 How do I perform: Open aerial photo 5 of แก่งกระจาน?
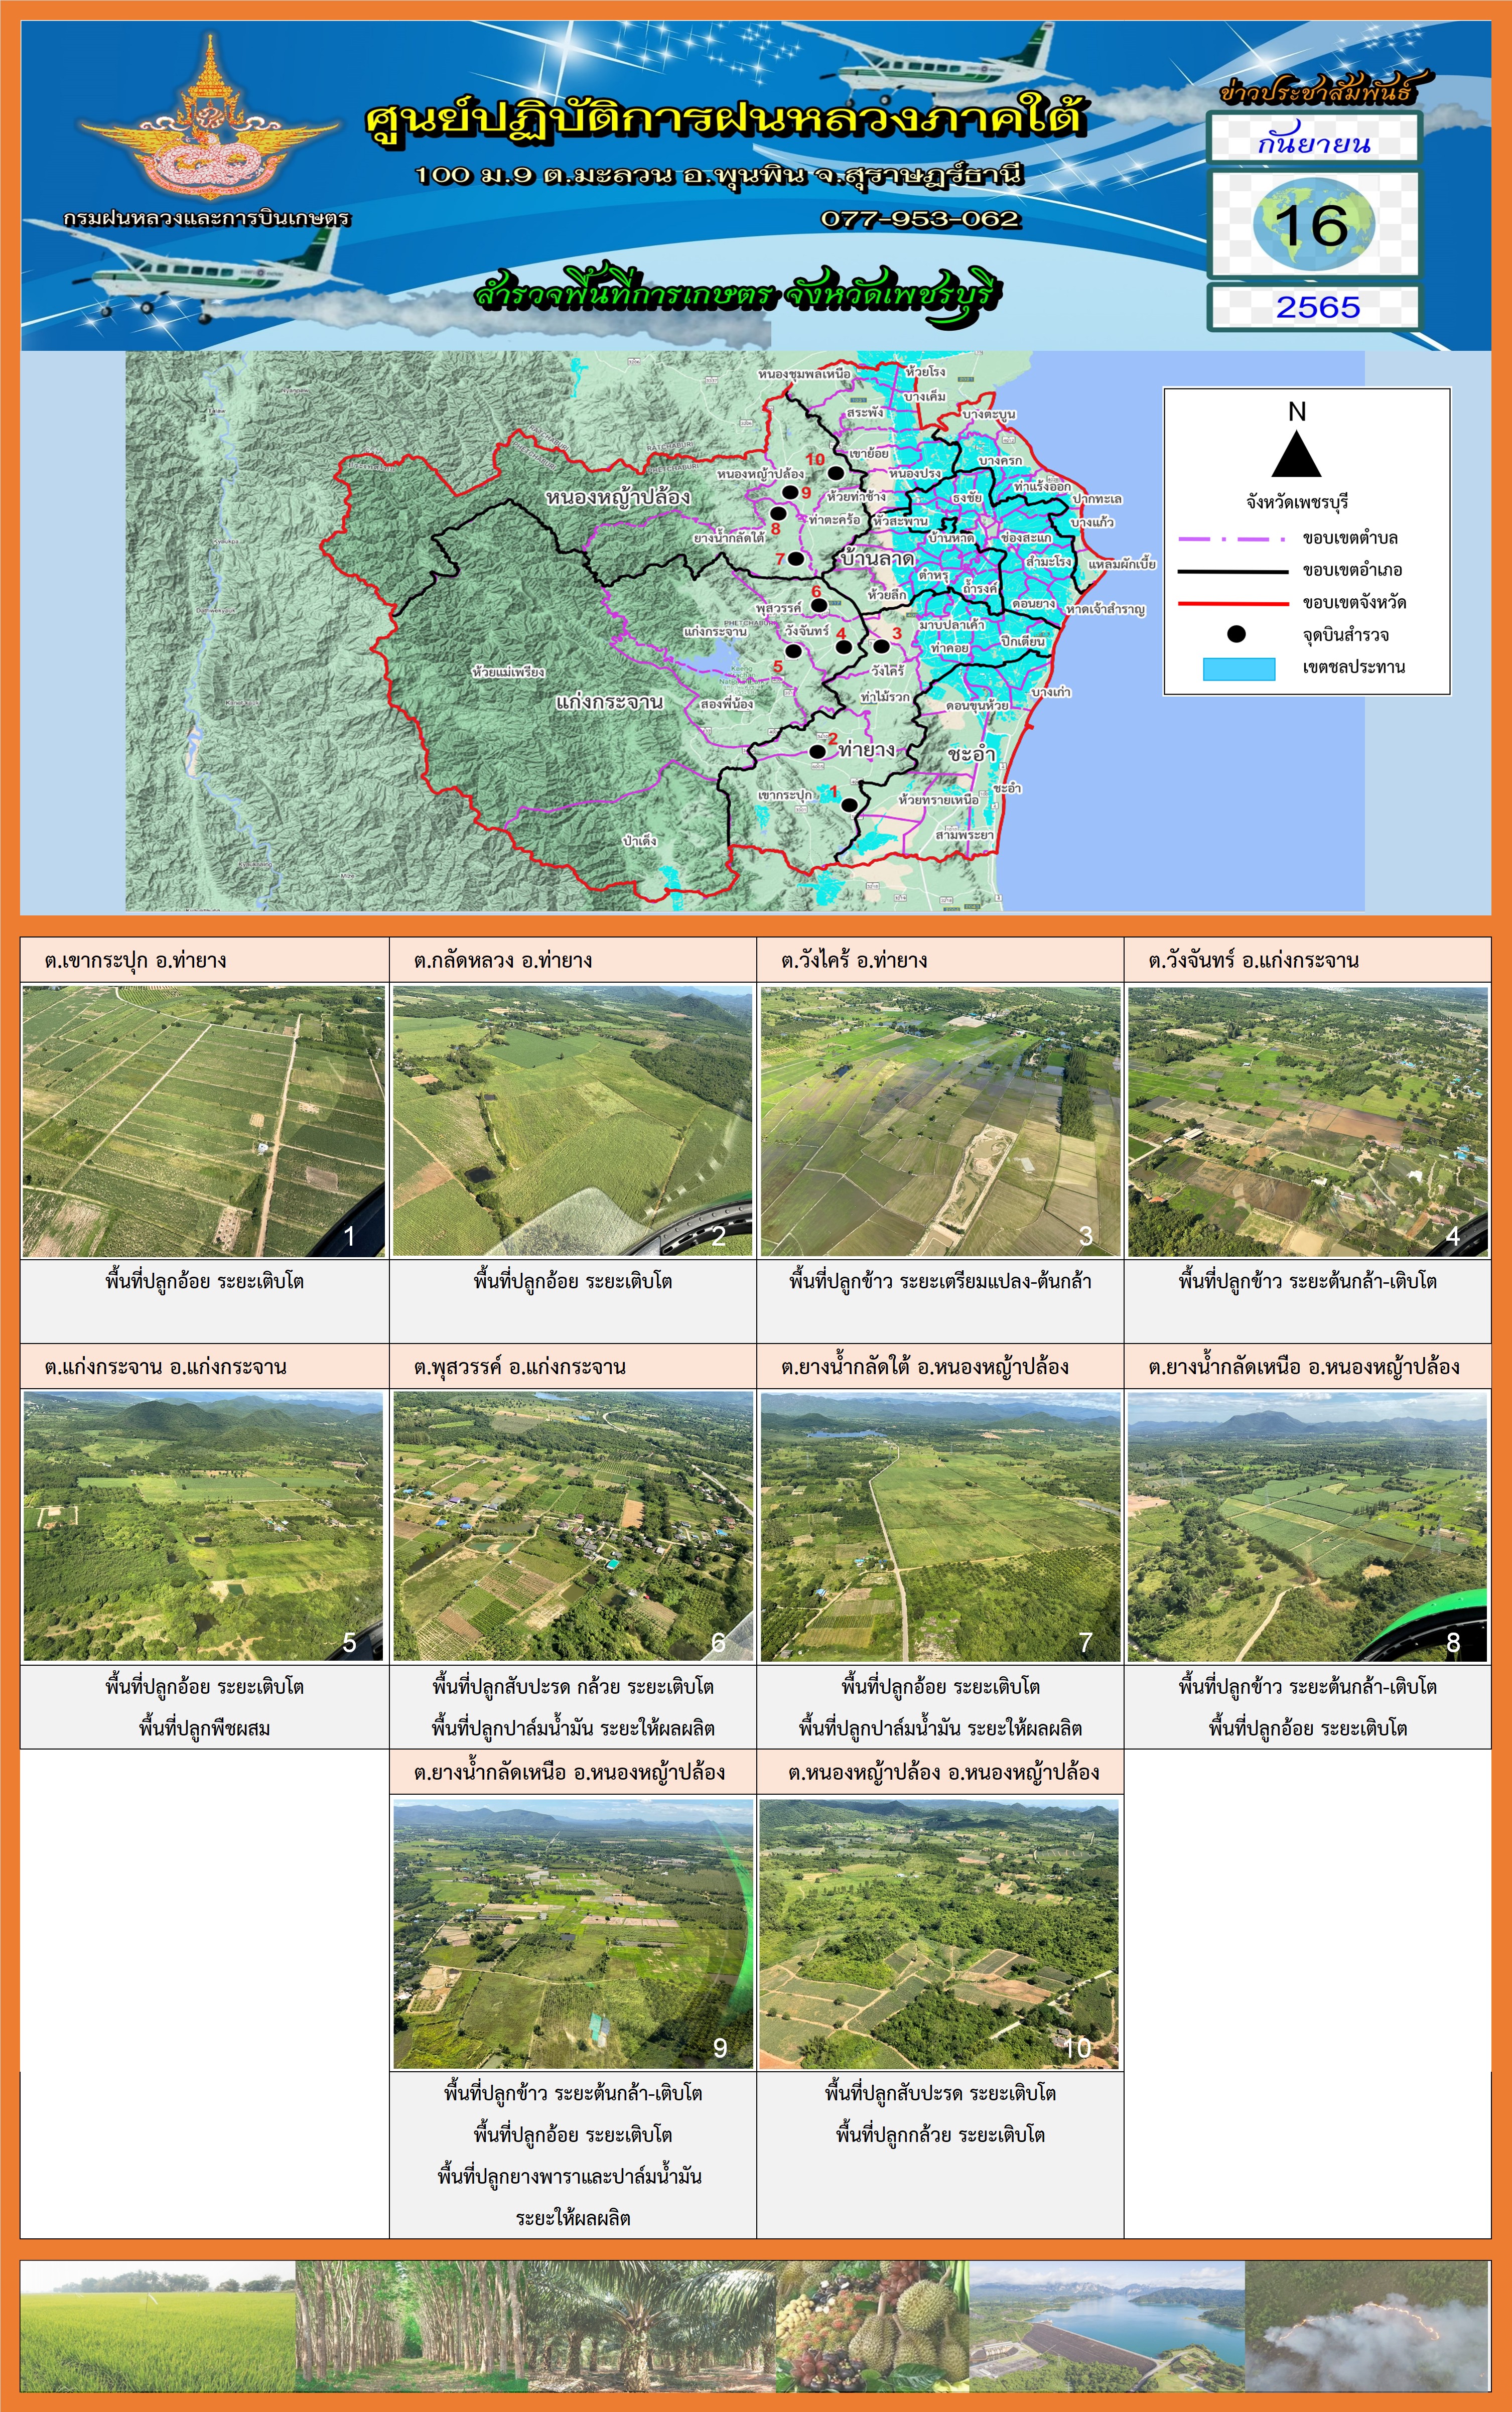click(204, 1527)
